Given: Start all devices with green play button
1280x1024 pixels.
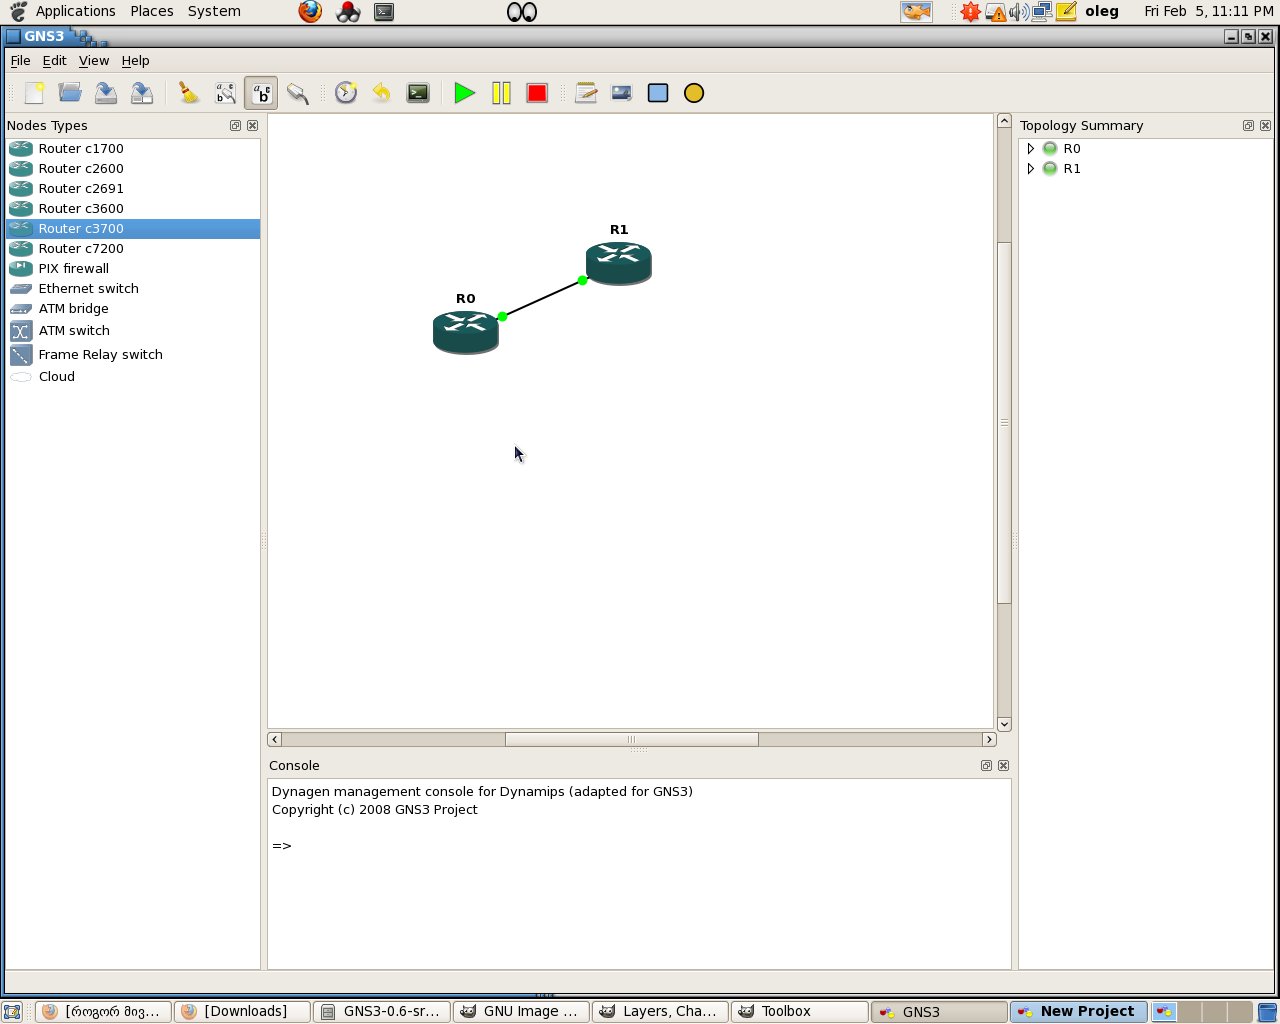Looking at the screenshot, I should [x=464, y=93].
